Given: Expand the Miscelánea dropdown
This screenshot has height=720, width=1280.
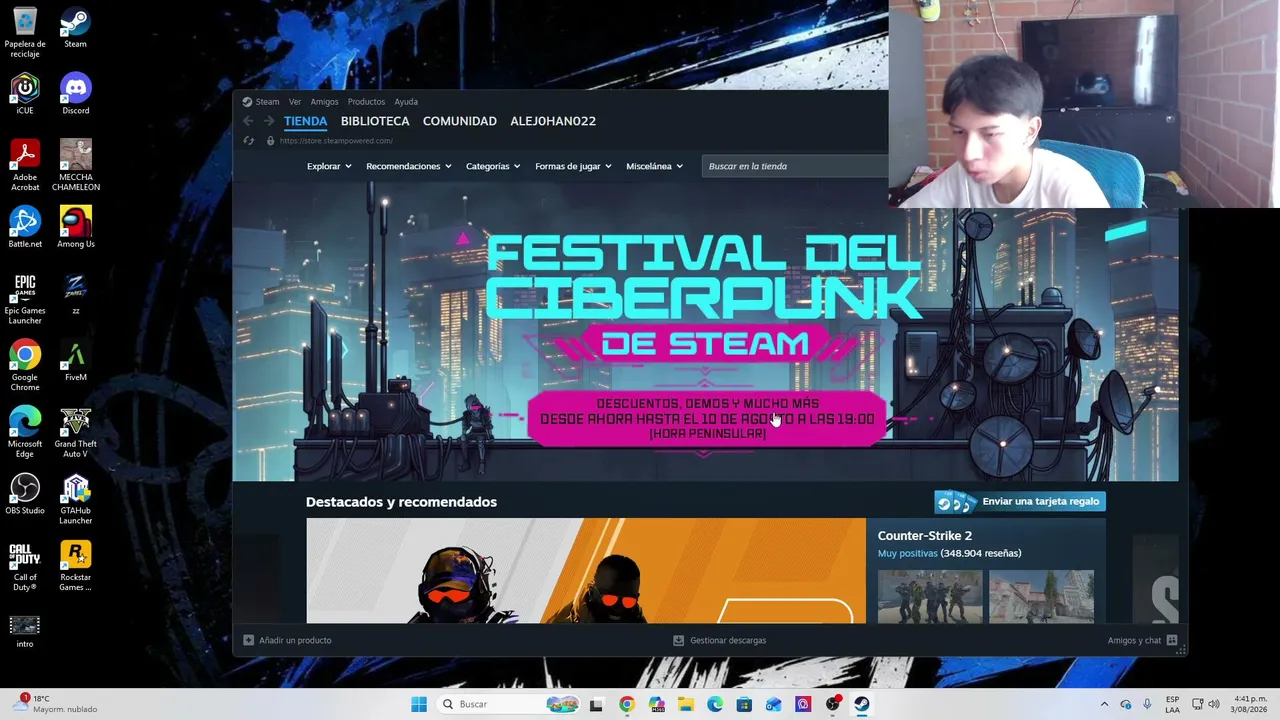Looking at the screenshot, I should (655, 166).
